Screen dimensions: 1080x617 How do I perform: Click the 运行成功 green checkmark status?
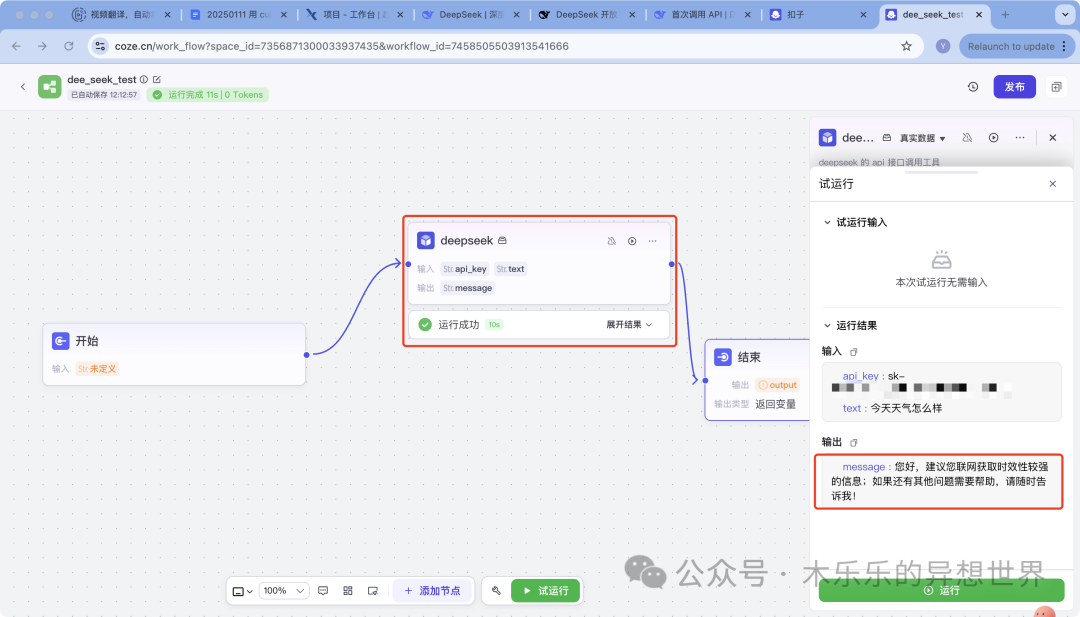pyautogui.click(x=425, y=324)
